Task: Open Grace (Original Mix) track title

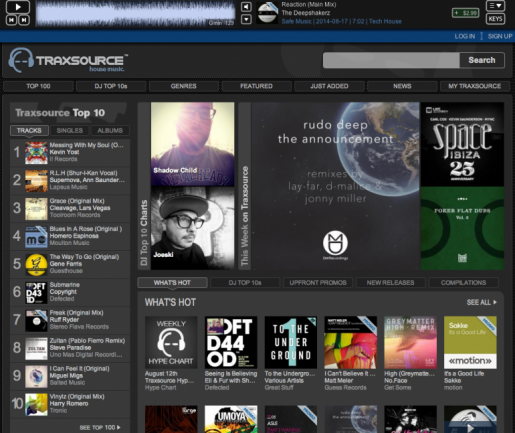Action: tap(77, 201)
